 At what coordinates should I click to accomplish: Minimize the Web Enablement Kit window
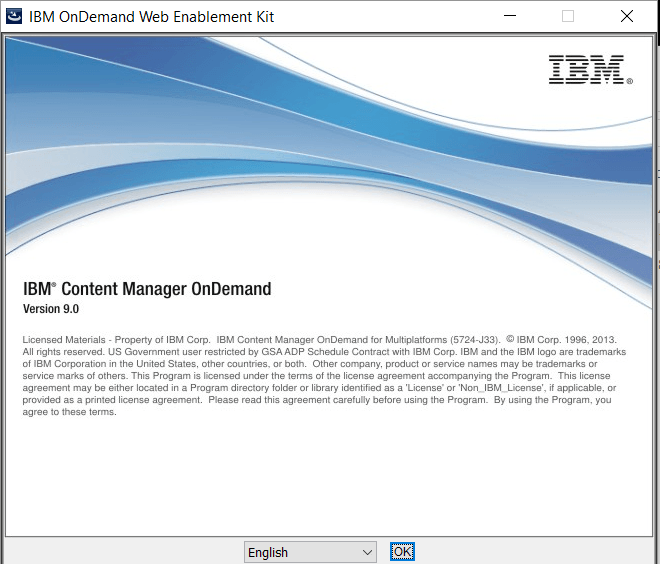(510, 16)
